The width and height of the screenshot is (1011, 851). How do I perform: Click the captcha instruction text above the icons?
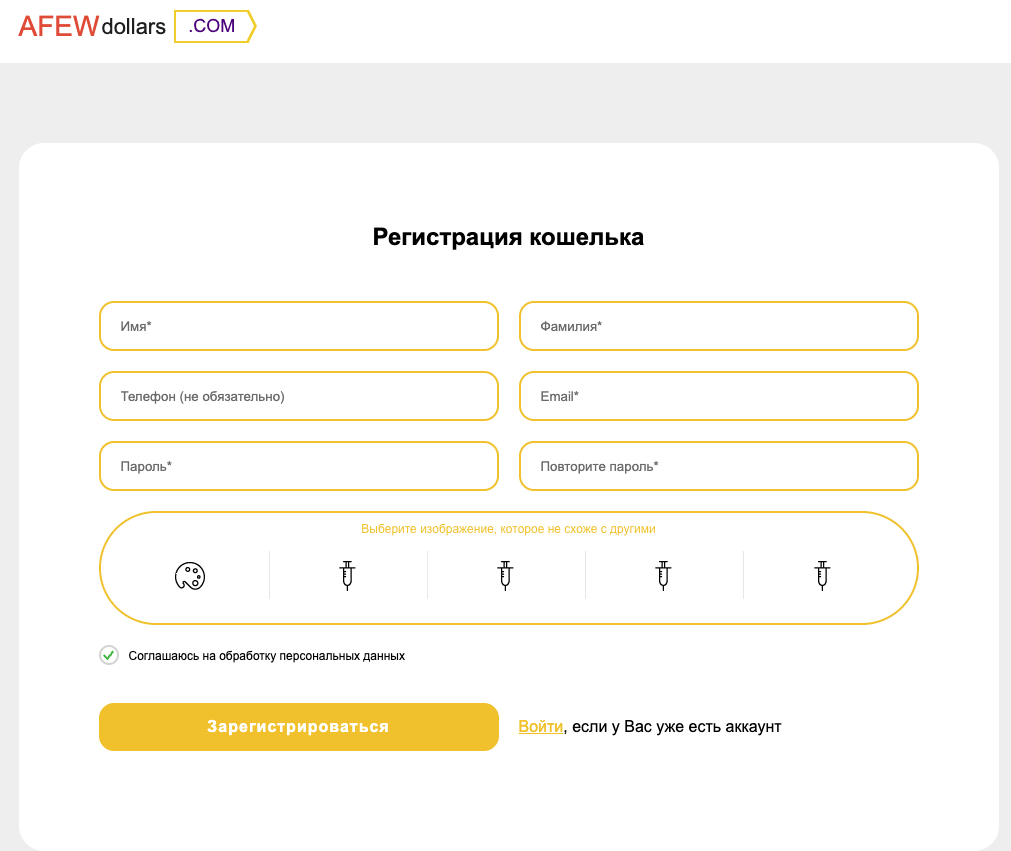(x=508, y=529)
